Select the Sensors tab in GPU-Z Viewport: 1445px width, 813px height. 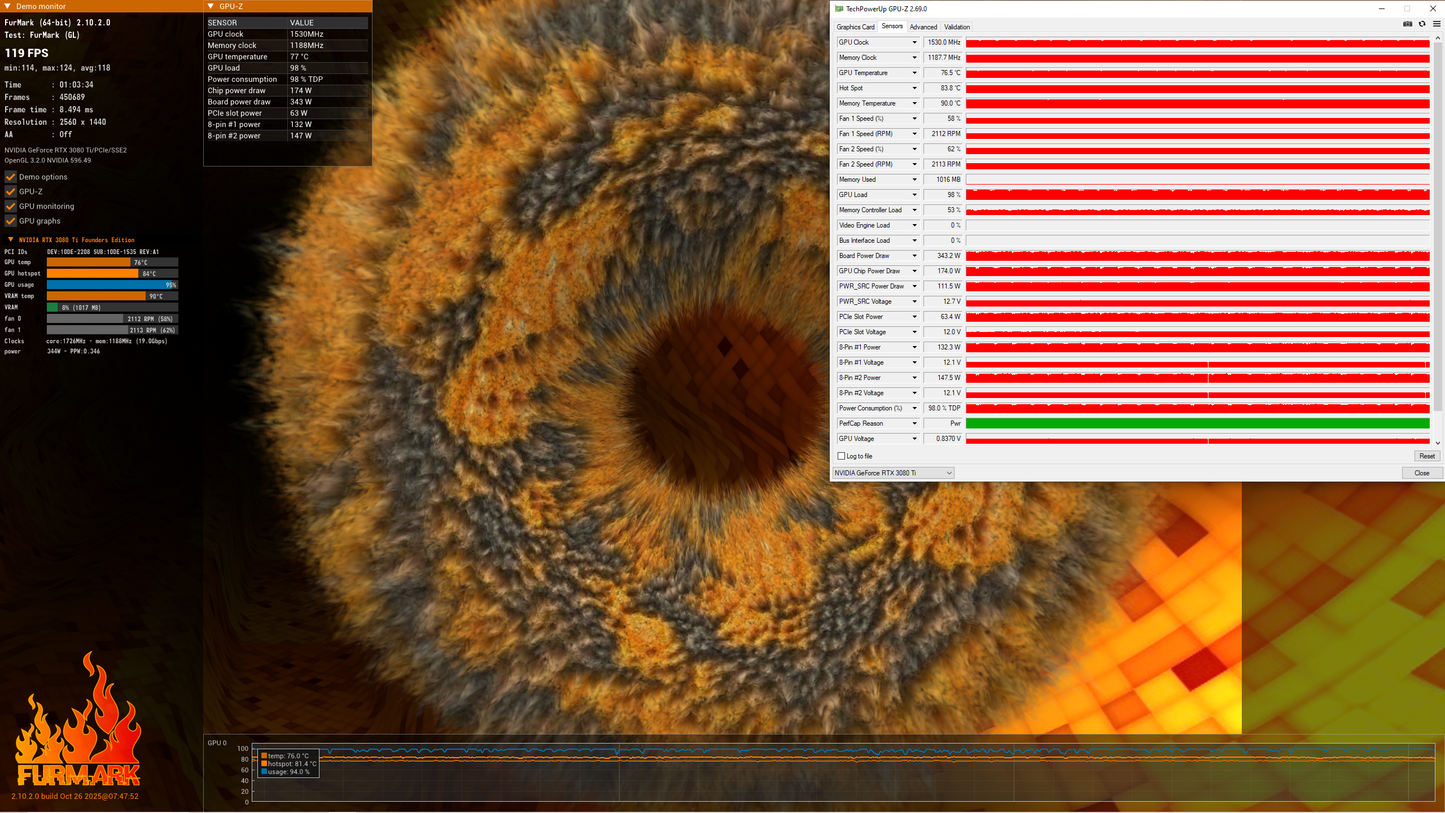tap(892, 27)
